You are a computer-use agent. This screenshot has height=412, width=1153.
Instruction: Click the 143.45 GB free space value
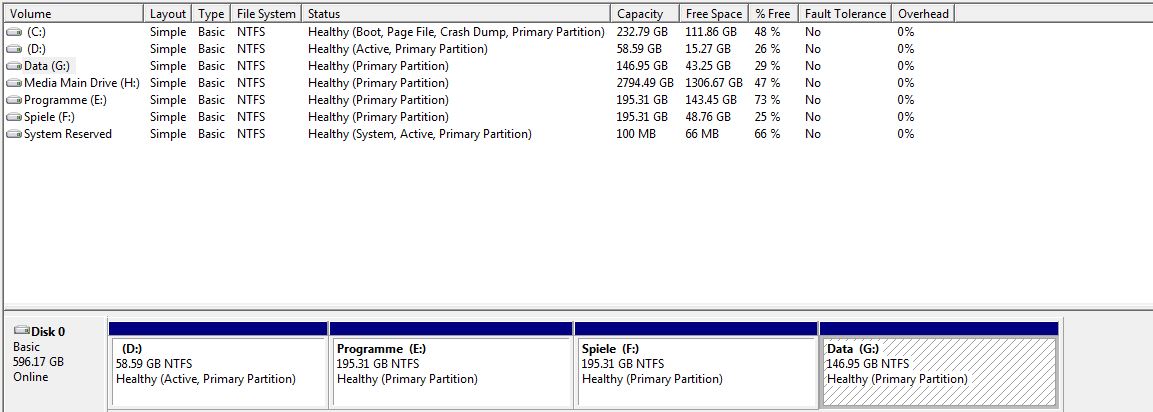[711, 100]
